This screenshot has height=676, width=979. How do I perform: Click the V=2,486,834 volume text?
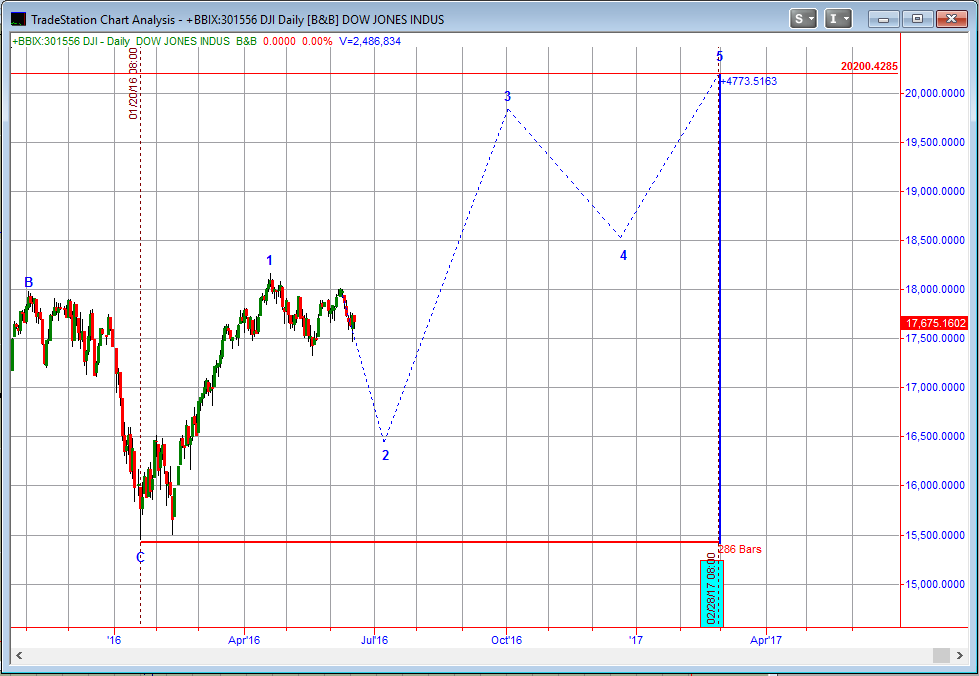click(370, 41)
